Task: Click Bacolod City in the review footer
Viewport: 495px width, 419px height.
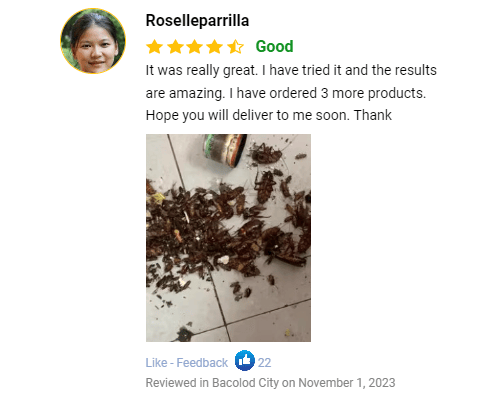Action: (x=245, y=383)
